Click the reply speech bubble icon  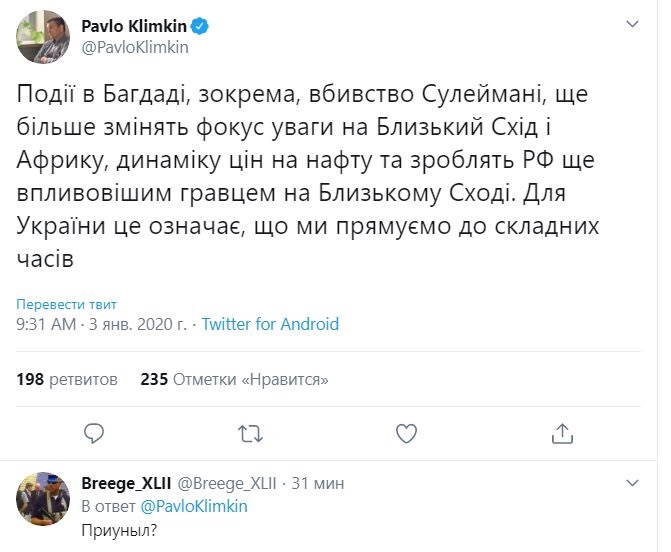click(94, 433)
